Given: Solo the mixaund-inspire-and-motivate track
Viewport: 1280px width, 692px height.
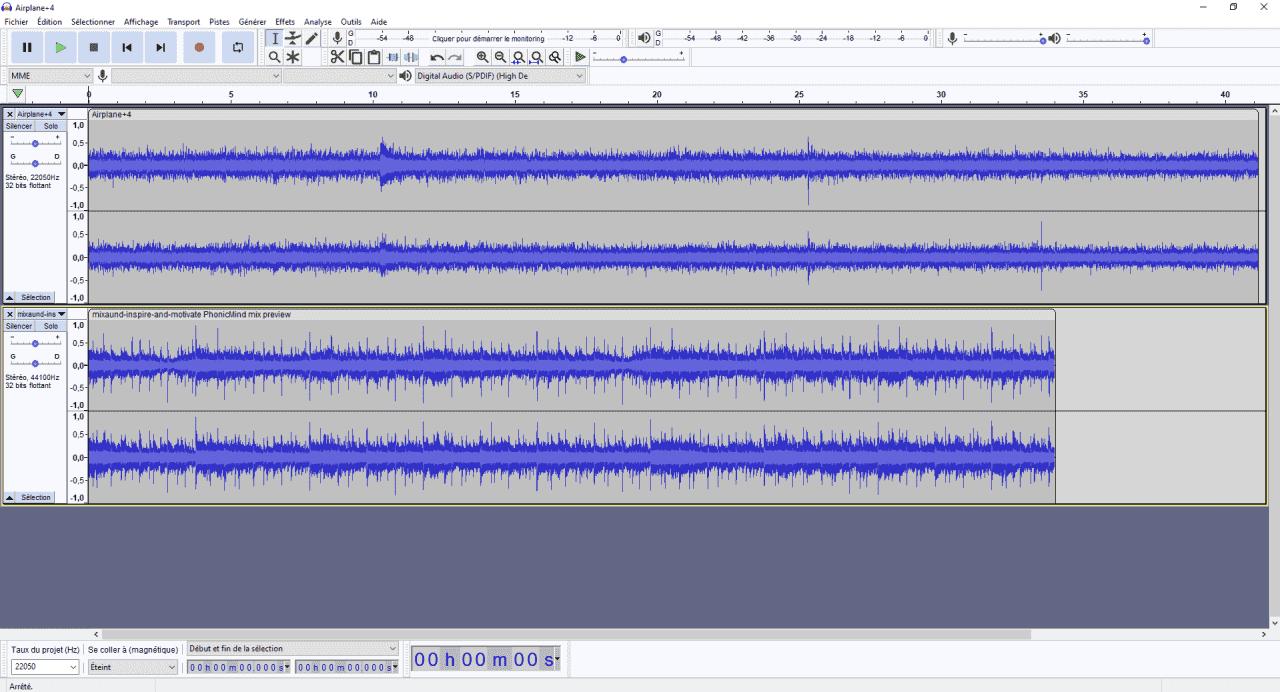Looking at the screenshot, I should [51, 325].
